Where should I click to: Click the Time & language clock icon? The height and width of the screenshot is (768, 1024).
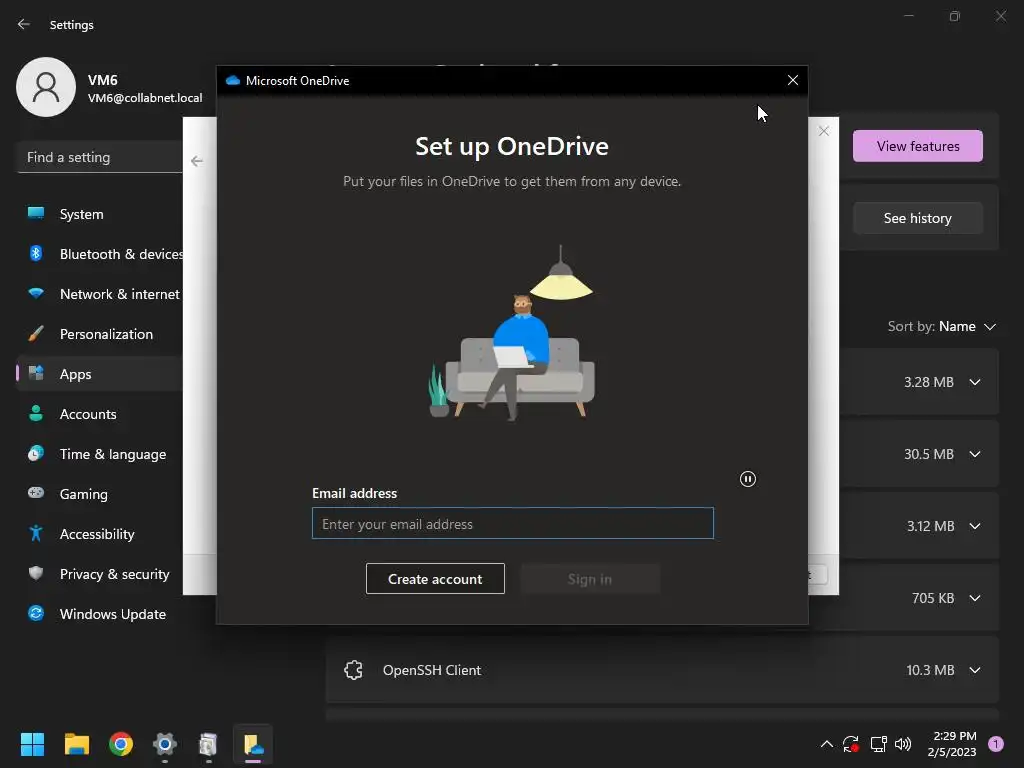pyautogui.click(x=36, y=453)
